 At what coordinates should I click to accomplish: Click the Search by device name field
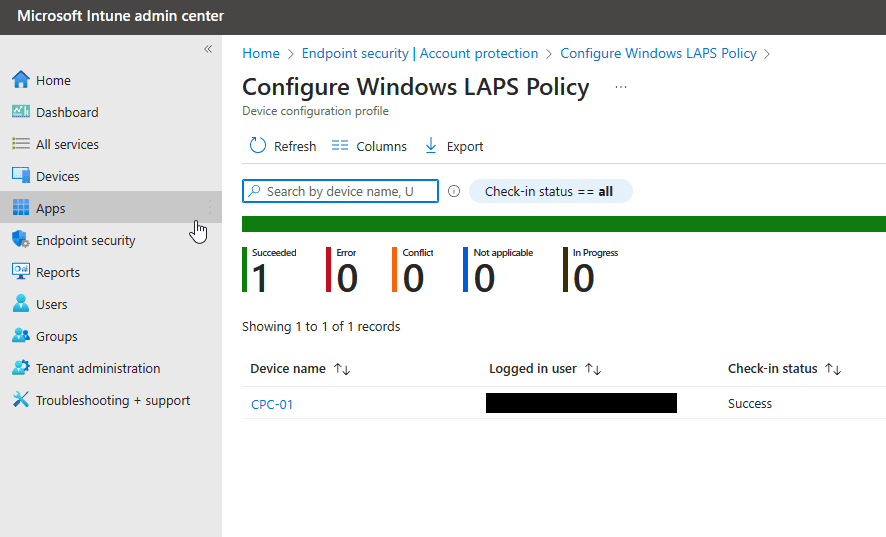(340, 191)
